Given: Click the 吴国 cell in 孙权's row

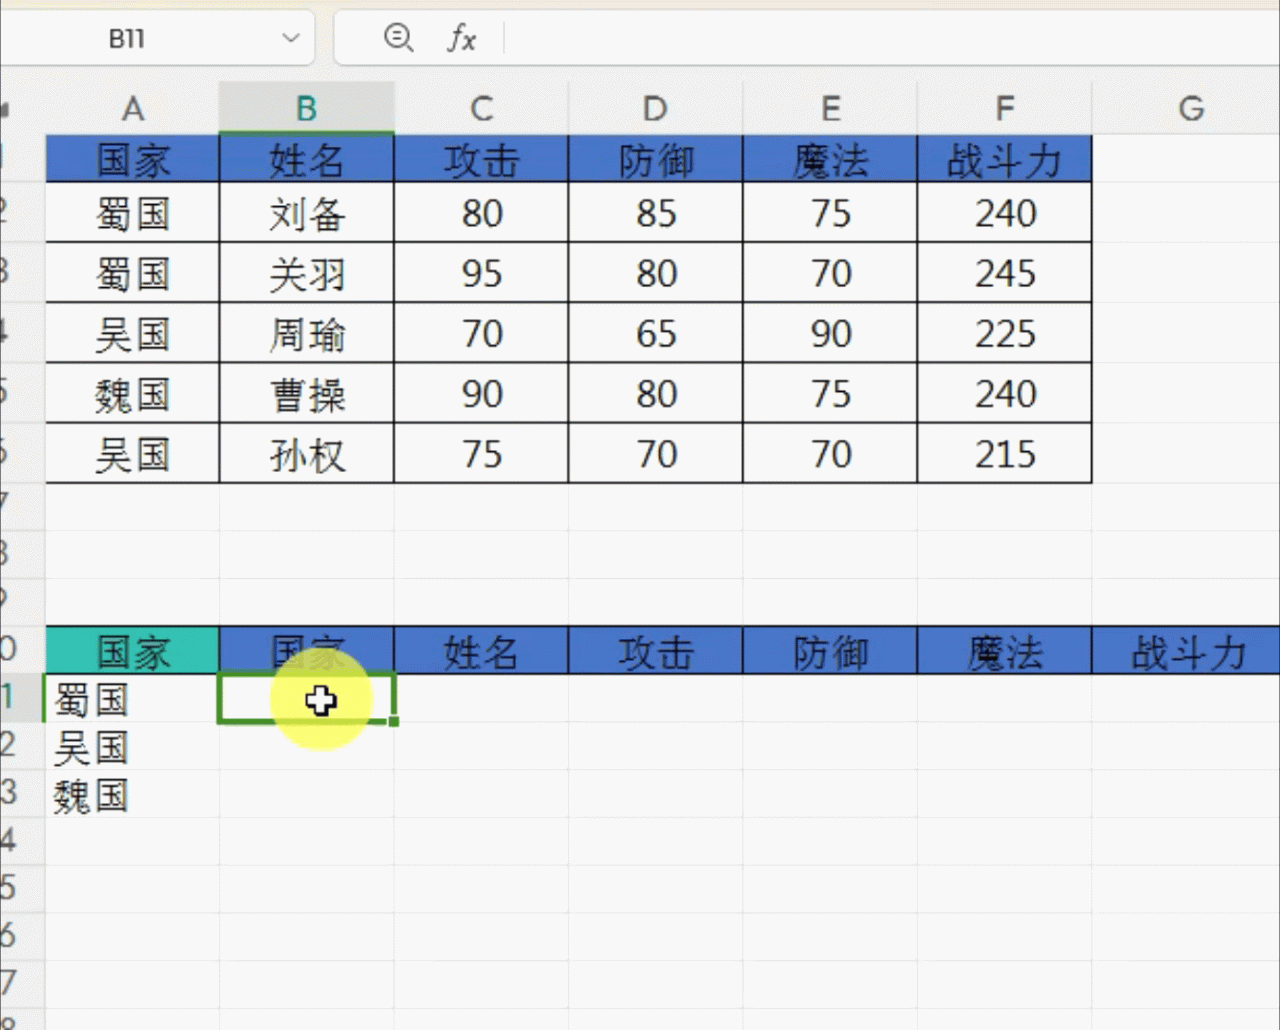Looking at the screenshot, I should [132, 453].
